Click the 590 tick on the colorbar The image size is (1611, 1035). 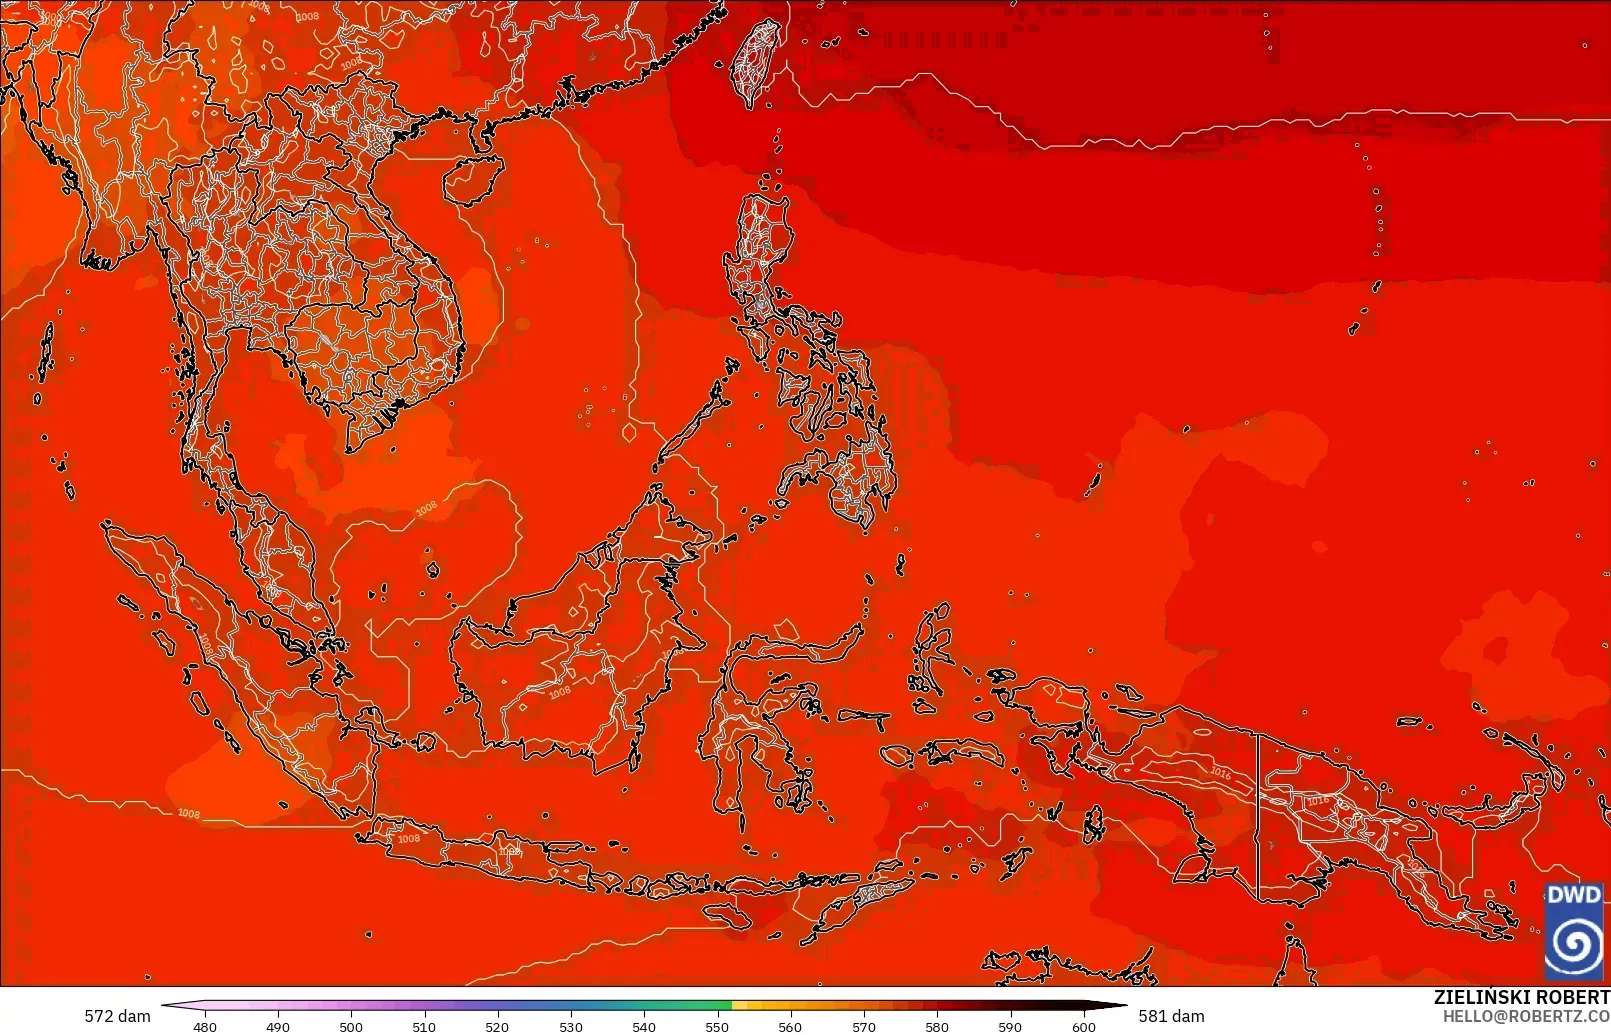[1010, 1027]
